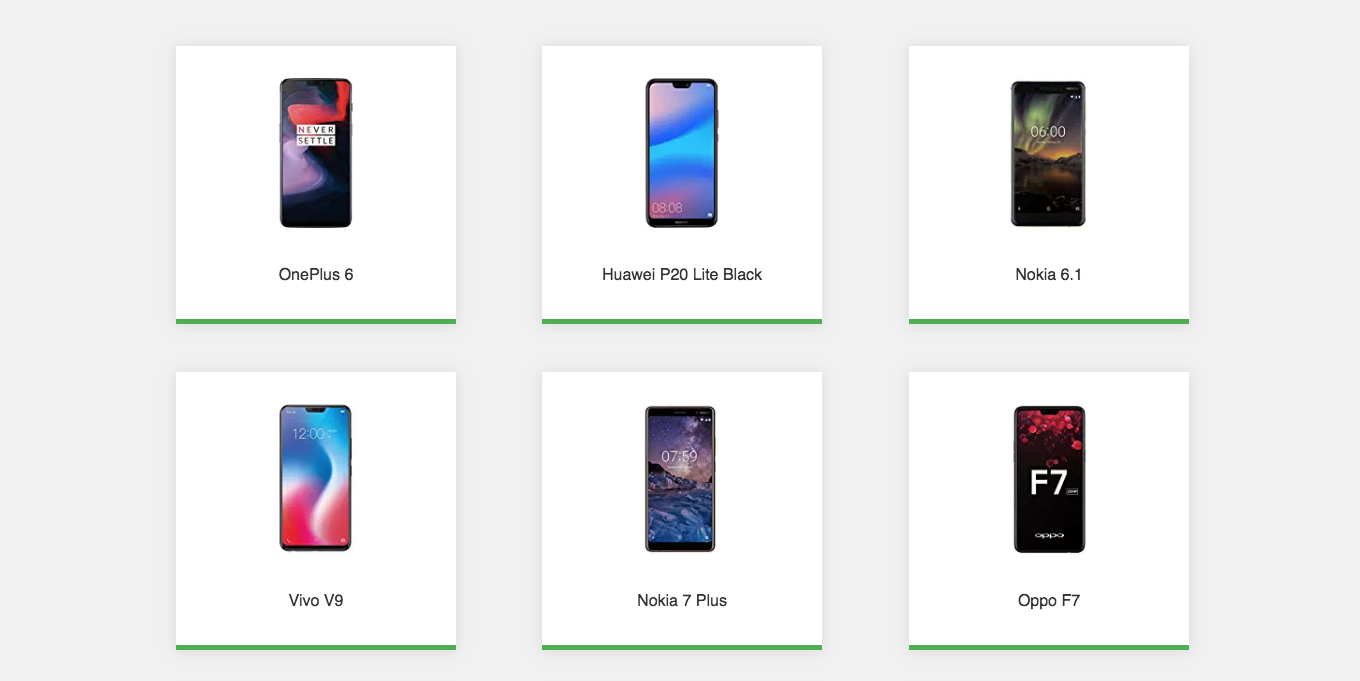1360x681 pixels.
Task: Click the green bar under Vivo V9 card
Action: pos(316,647)
